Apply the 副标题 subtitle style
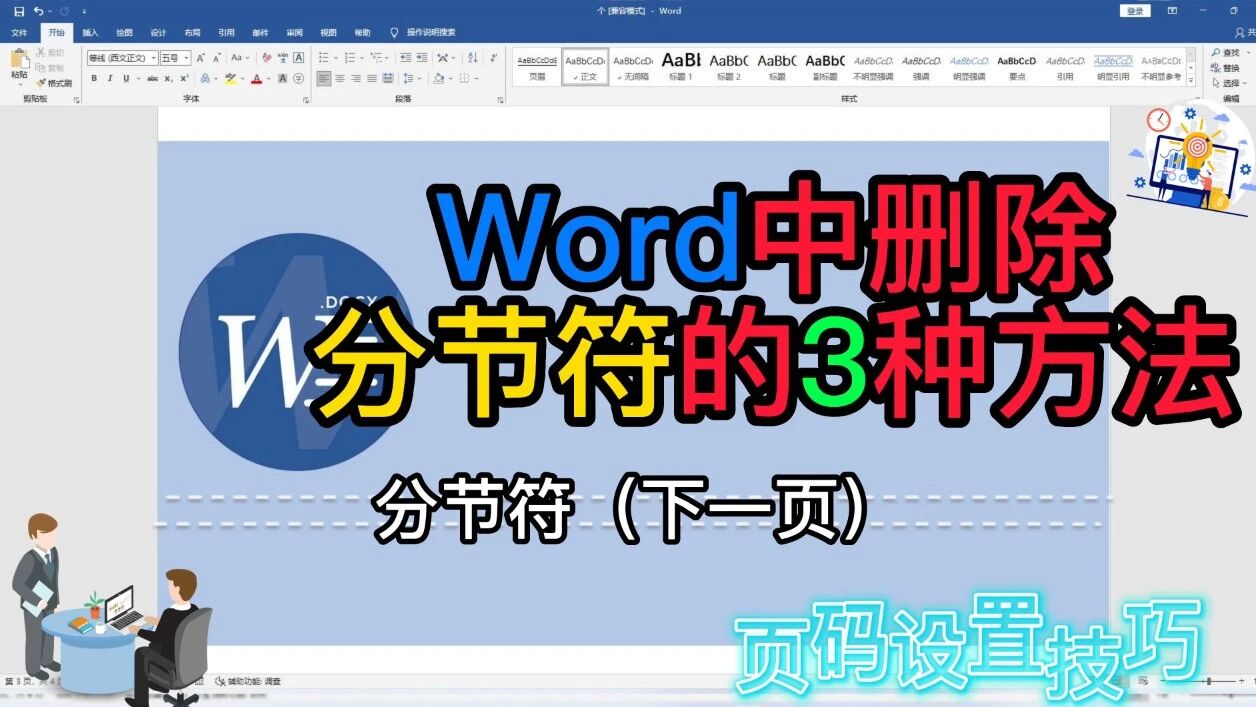The height and width of the screenshot is (707, 1256). pos(825,66)
